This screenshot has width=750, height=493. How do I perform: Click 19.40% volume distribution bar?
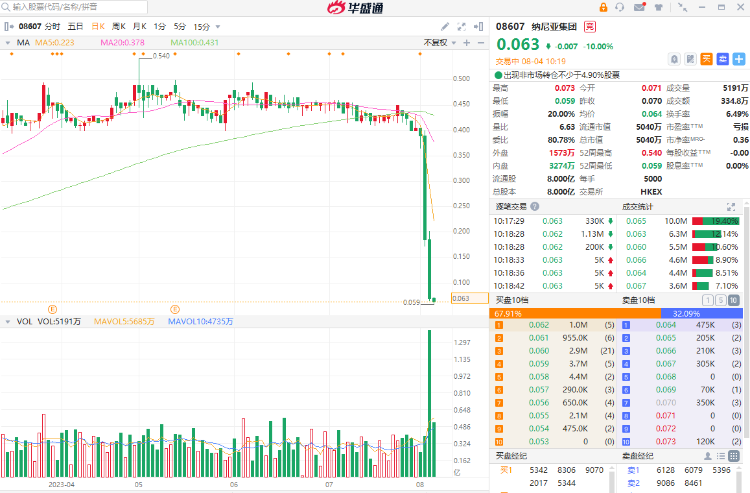[715, 221]
